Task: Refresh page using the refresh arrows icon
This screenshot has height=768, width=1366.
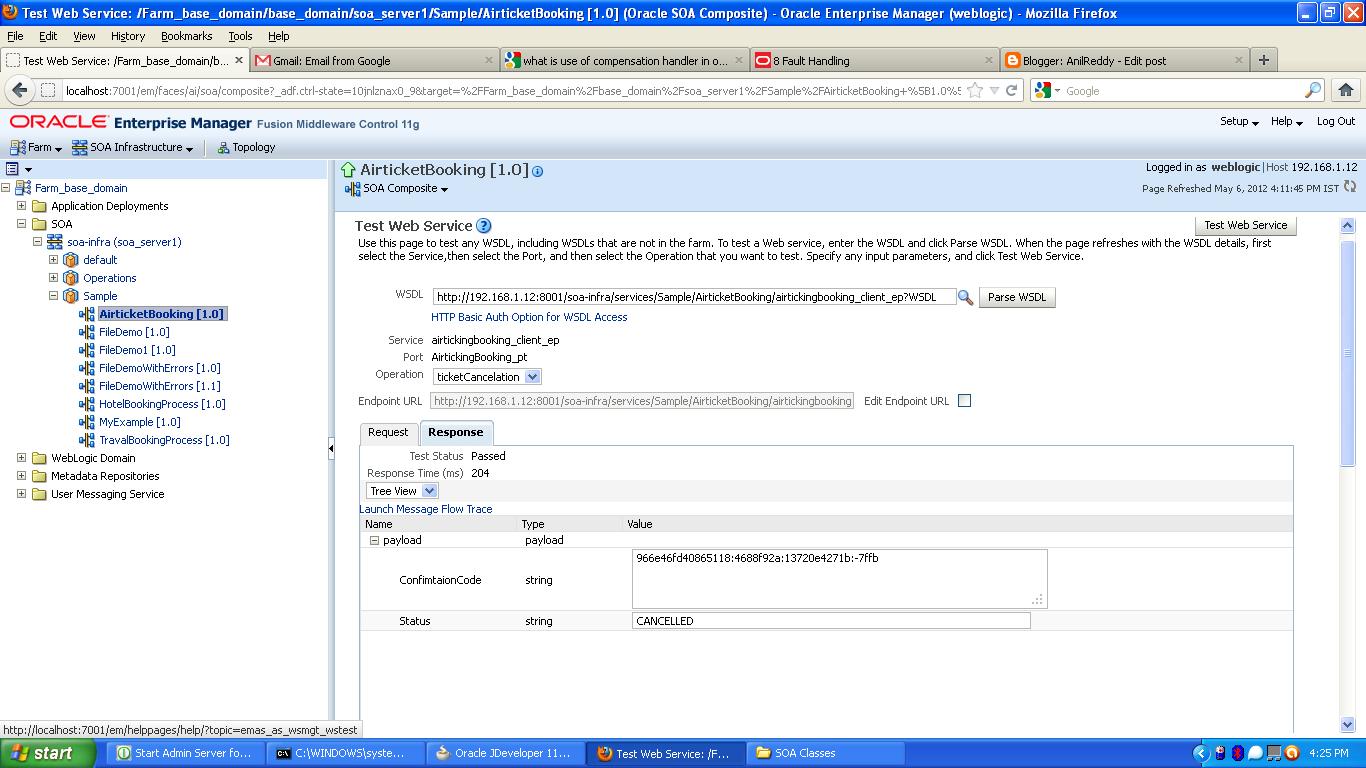Action: click(1350, 187)
